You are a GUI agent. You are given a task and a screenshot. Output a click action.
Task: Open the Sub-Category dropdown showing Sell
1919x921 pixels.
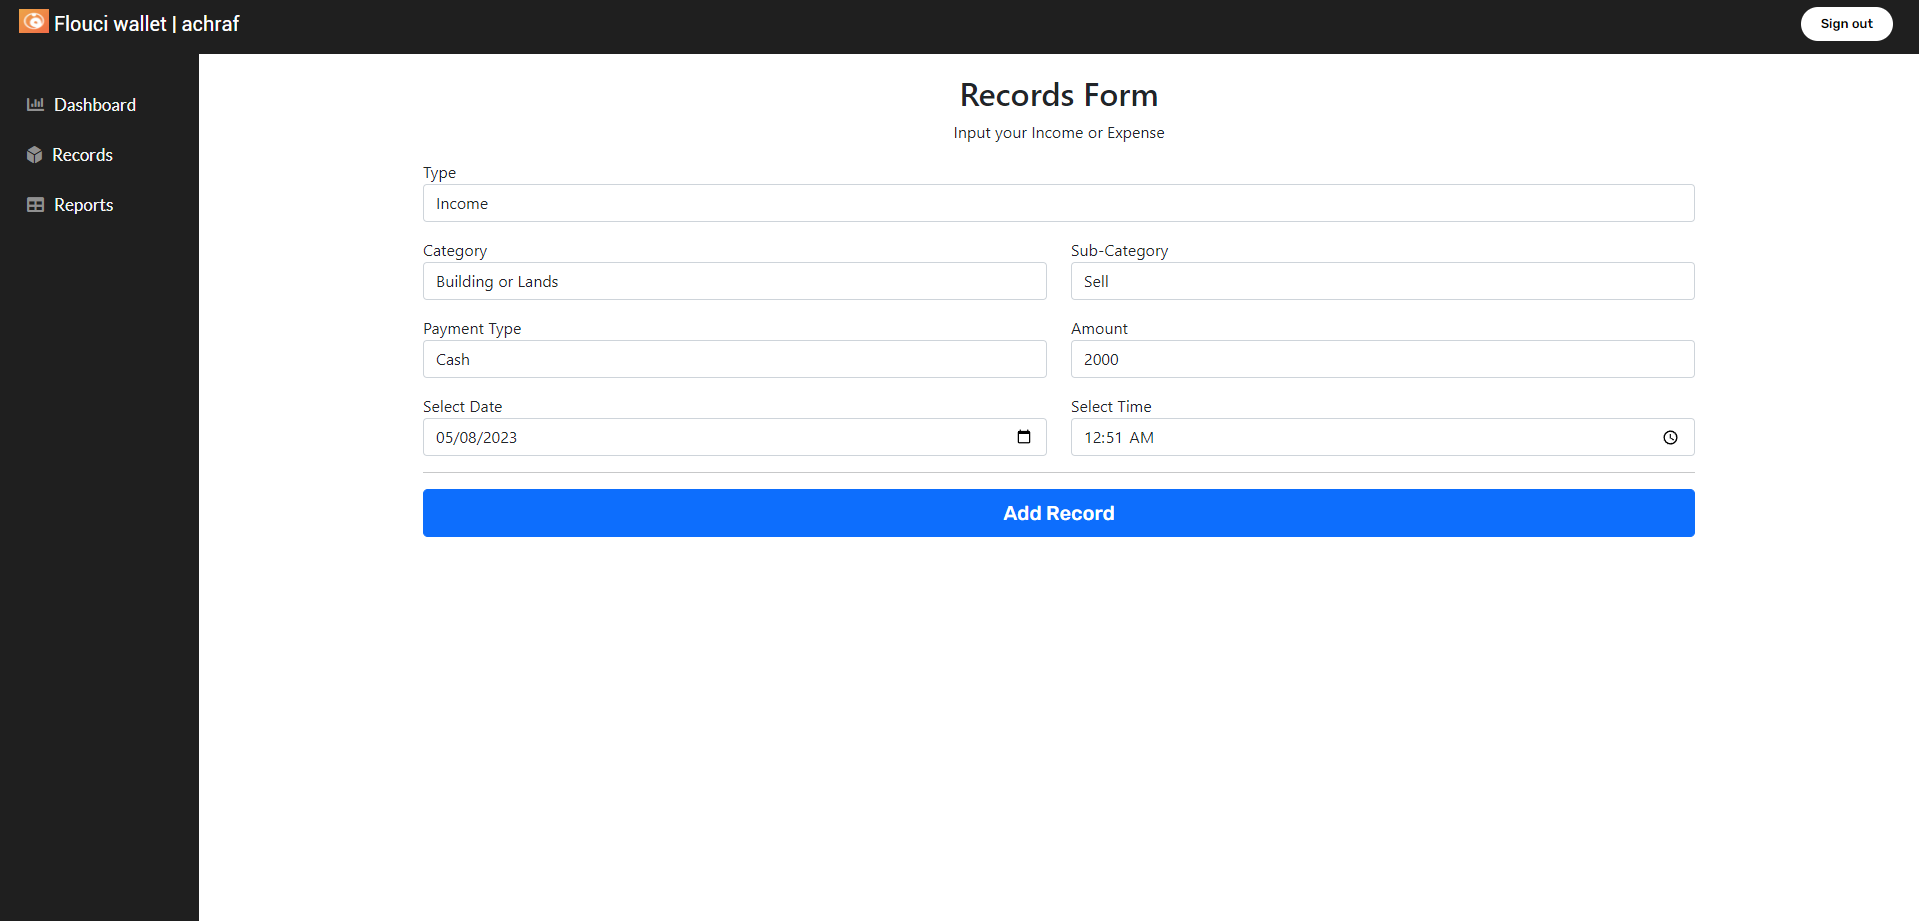coord(1382,281)
